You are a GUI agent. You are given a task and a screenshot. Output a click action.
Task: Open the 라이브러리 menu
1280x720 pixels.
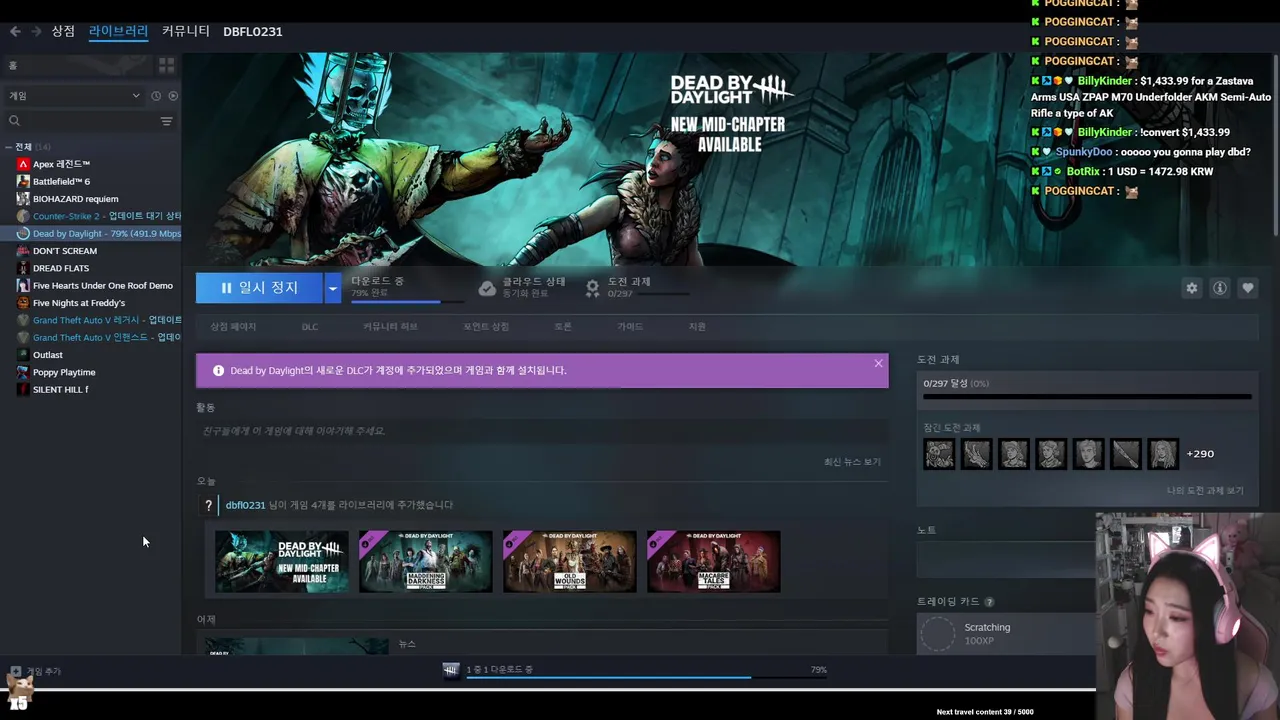[x=118, y=31]
